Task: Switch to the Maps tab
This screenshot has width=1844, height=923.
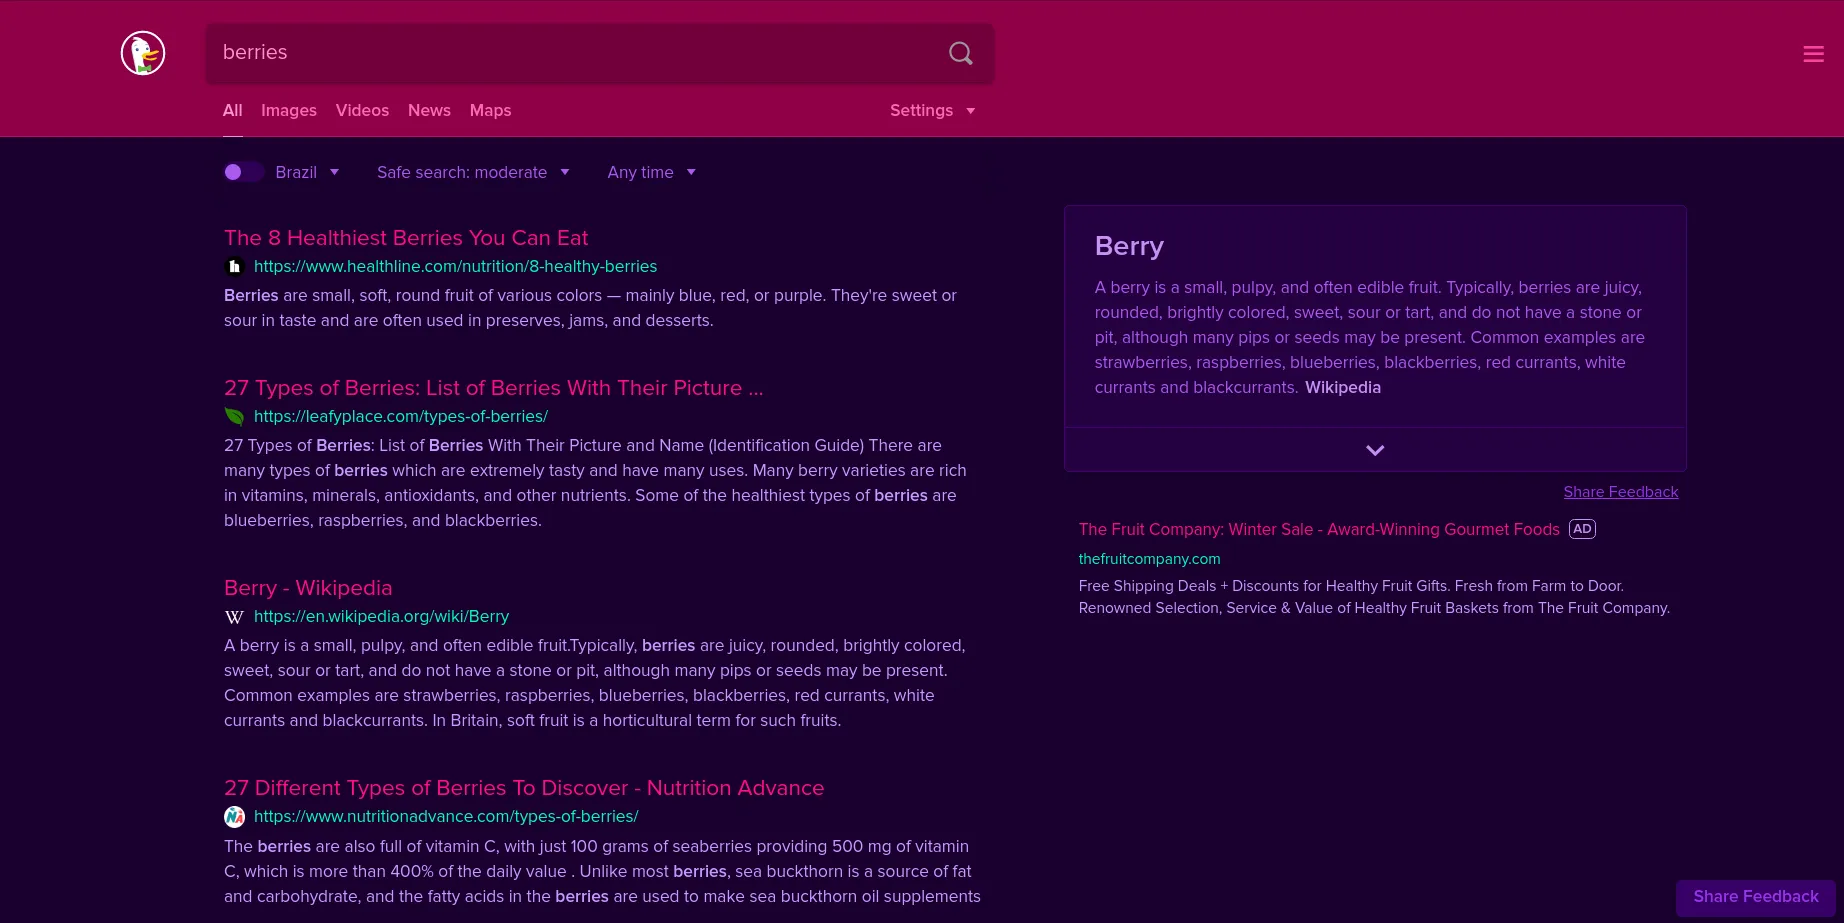Action: coord(490,110)
